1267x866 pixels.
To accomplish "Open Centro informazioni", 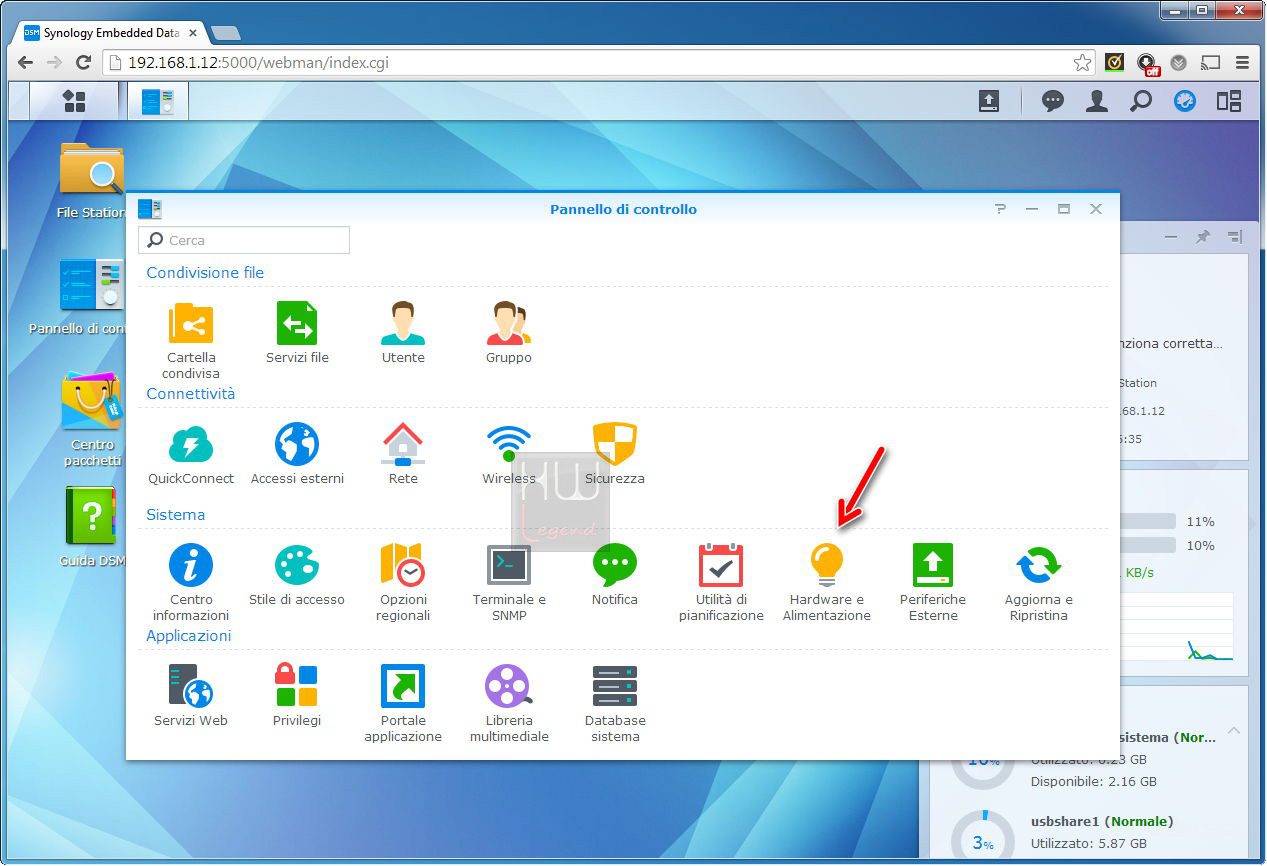I will click(x=191, y=583).
